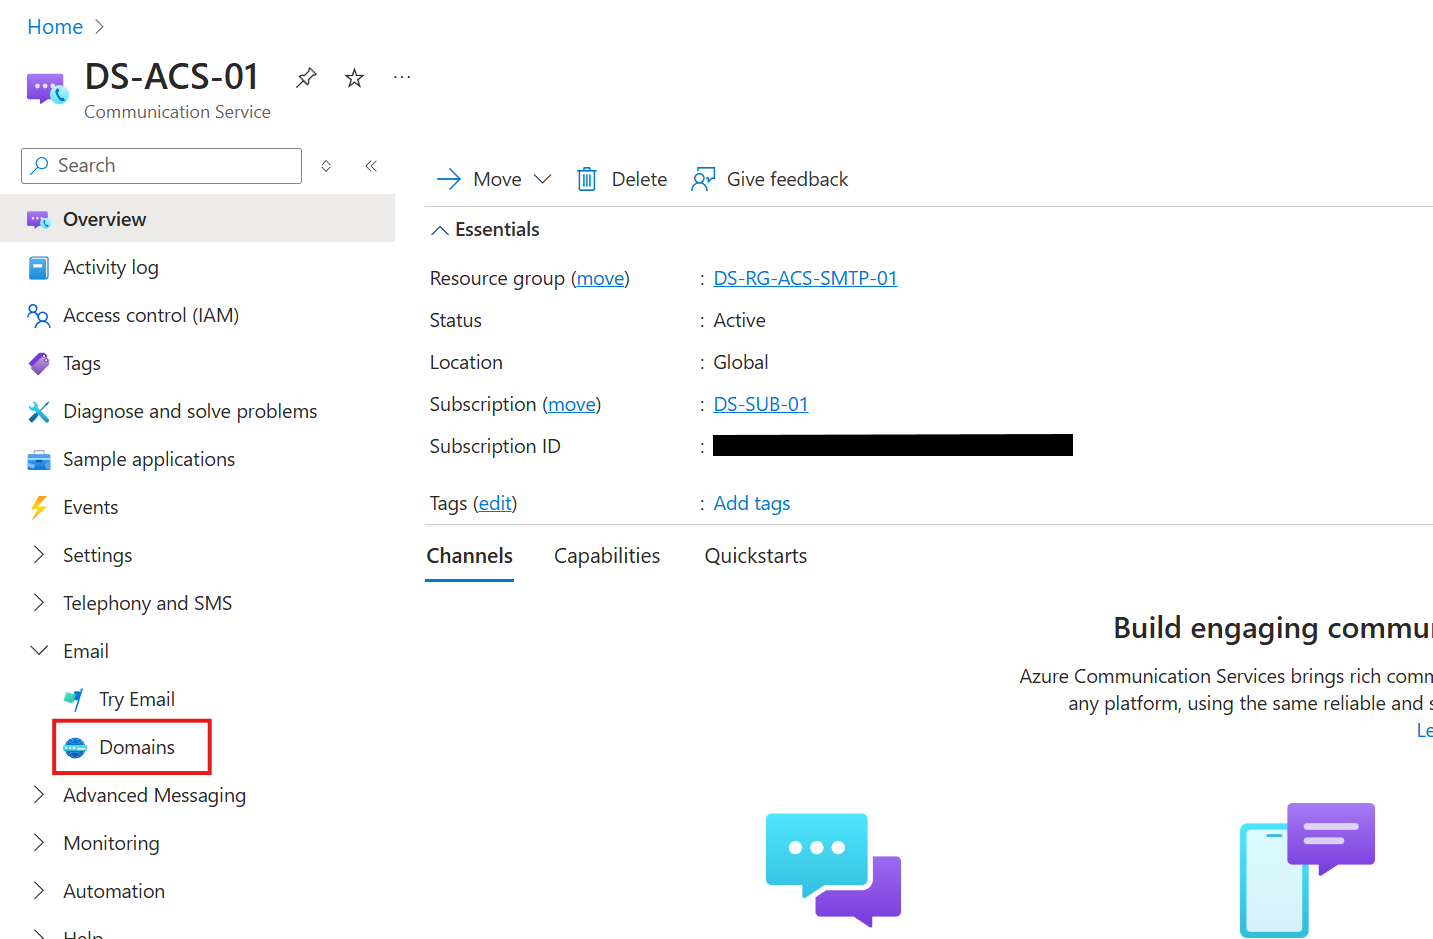Pin the DS-ACS-01 resource to dashboard
The height and width of the screenshot is (939, 1433).
point(306,77)
